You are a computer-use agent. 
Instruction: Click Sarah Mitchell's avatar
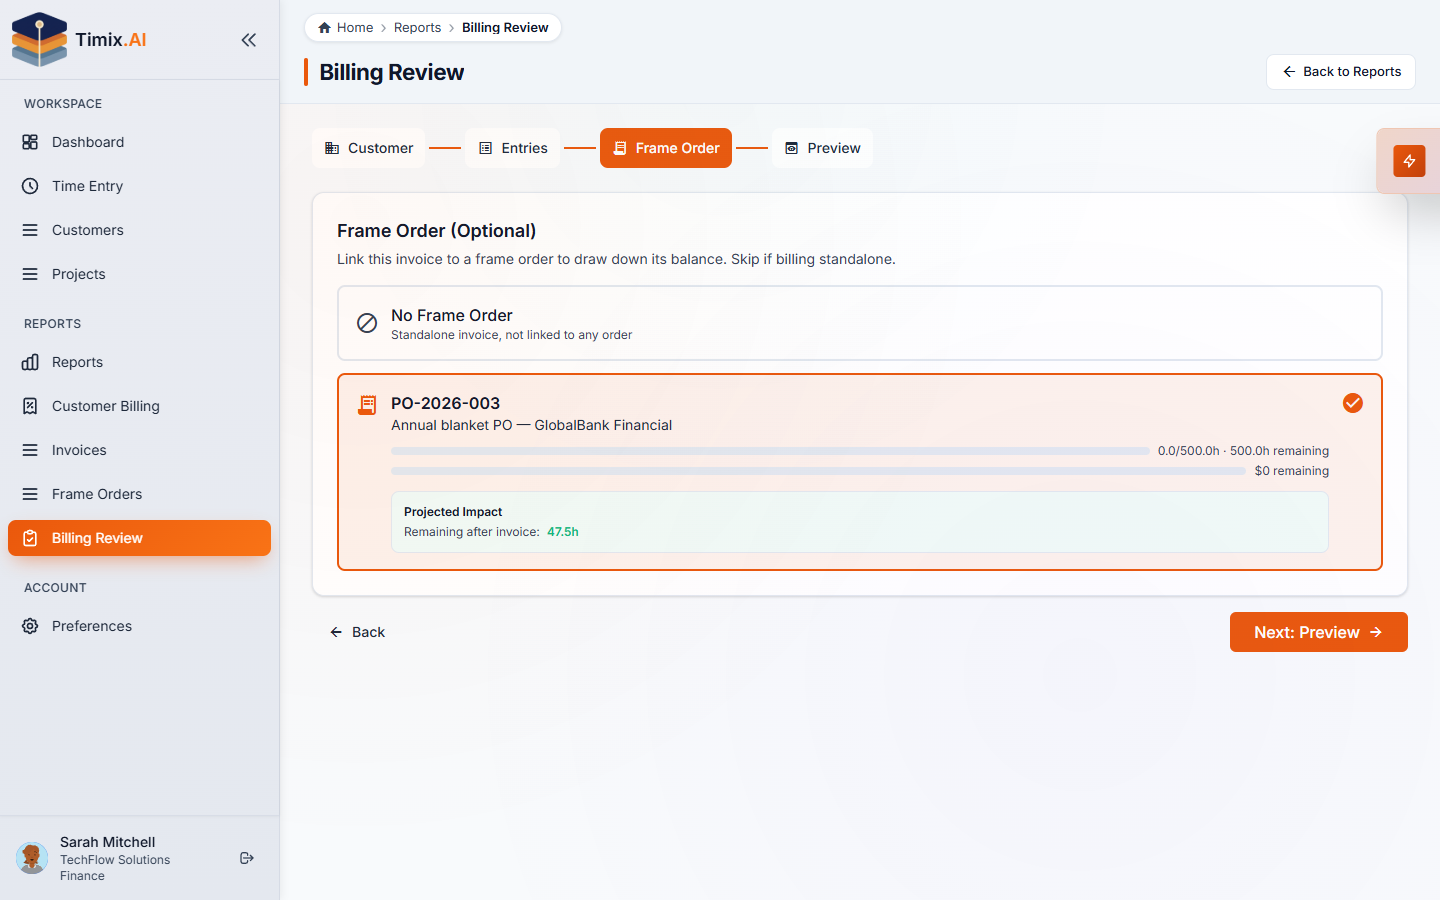click(x=32, y=858)
